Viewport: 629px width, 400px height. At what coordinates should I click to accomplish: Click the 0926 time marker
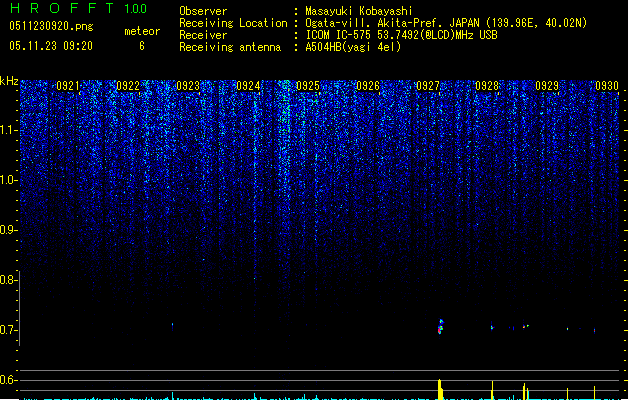click(368, 86)
